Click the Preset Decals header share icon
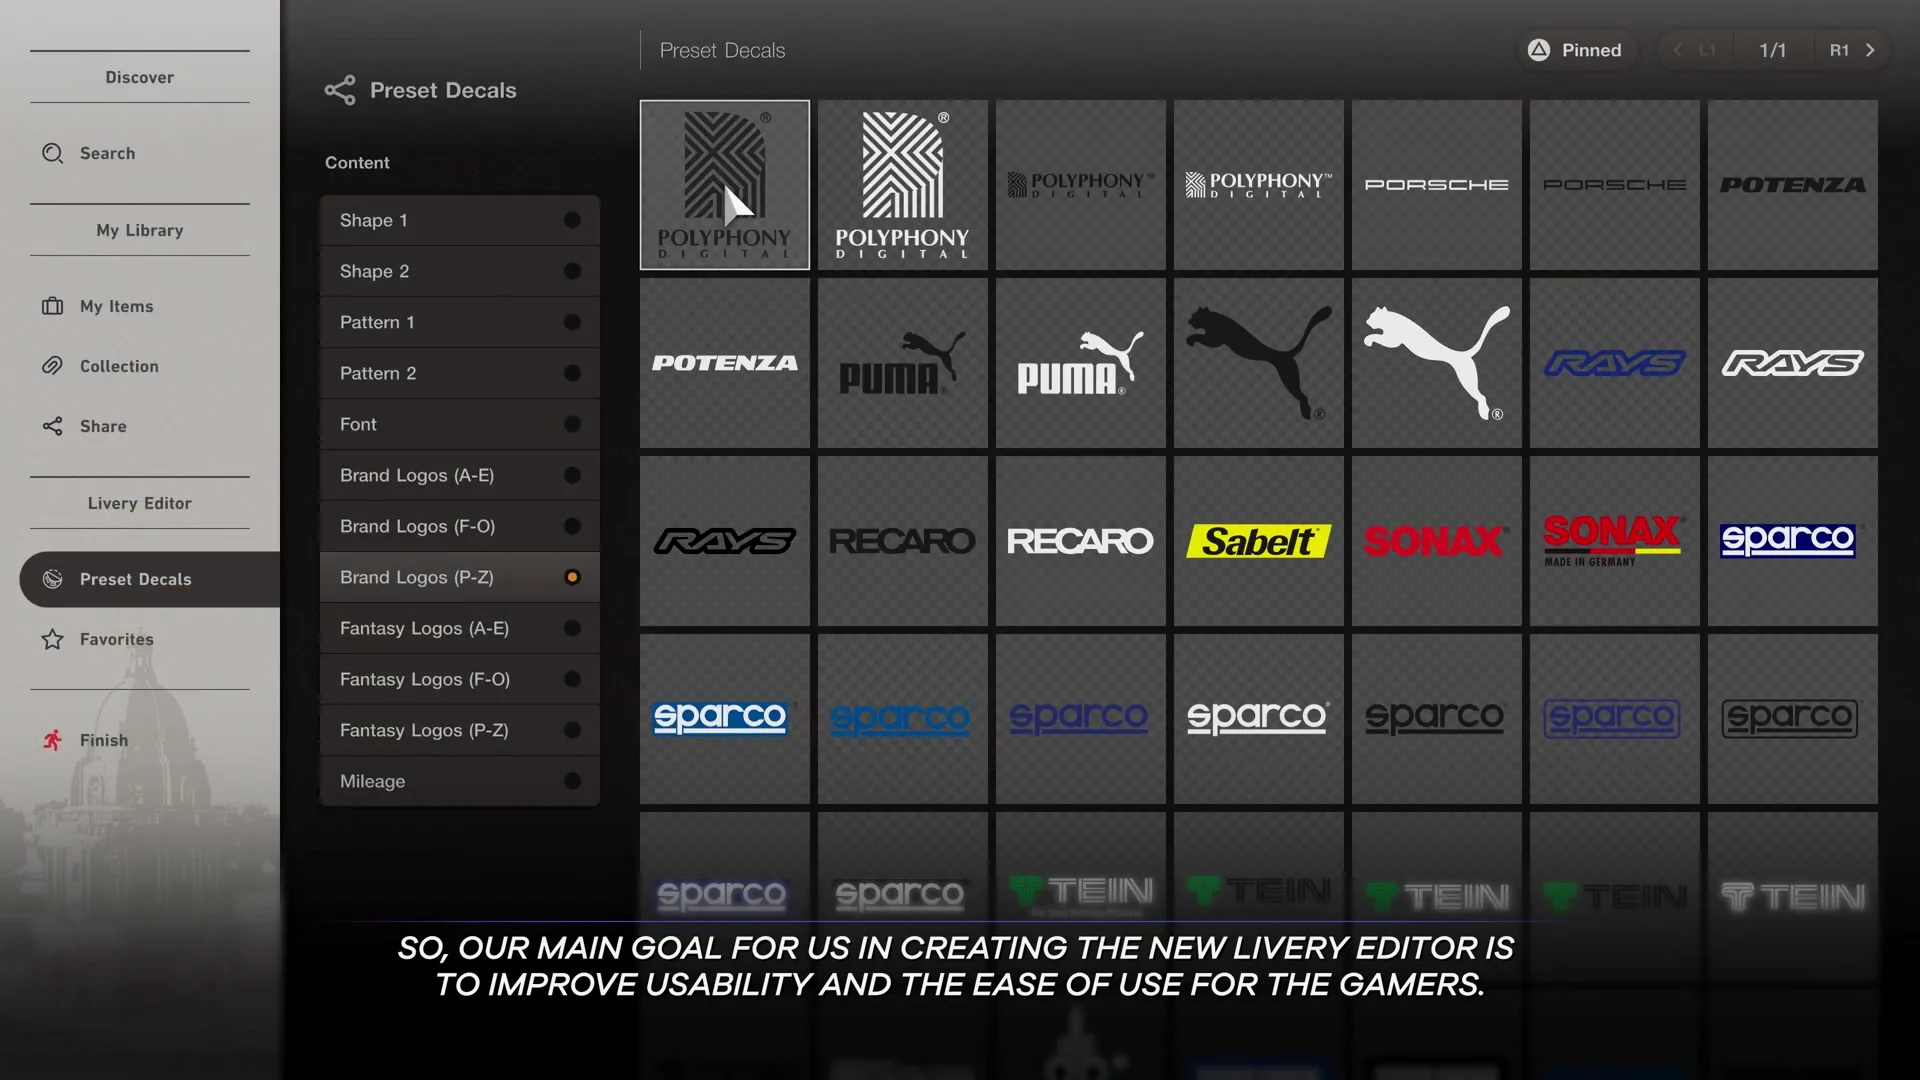This screenshot has height=1080, width=1920. (340, 90)
